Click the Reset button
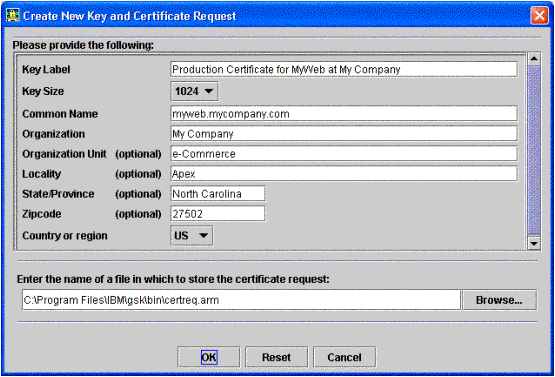 point(276,357)
